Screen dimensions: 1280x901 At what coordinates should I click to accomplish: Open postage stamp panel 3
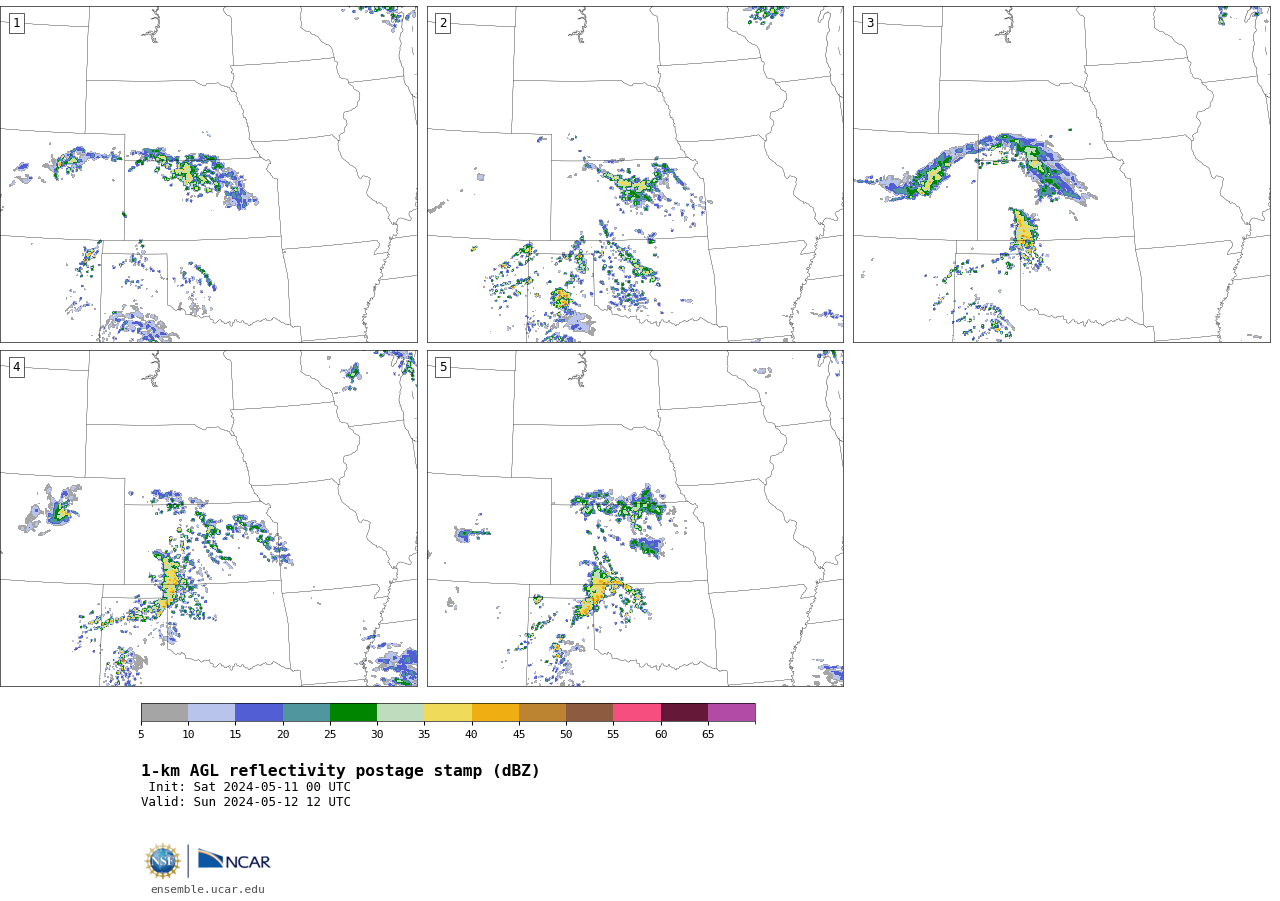click(1062, 174)
